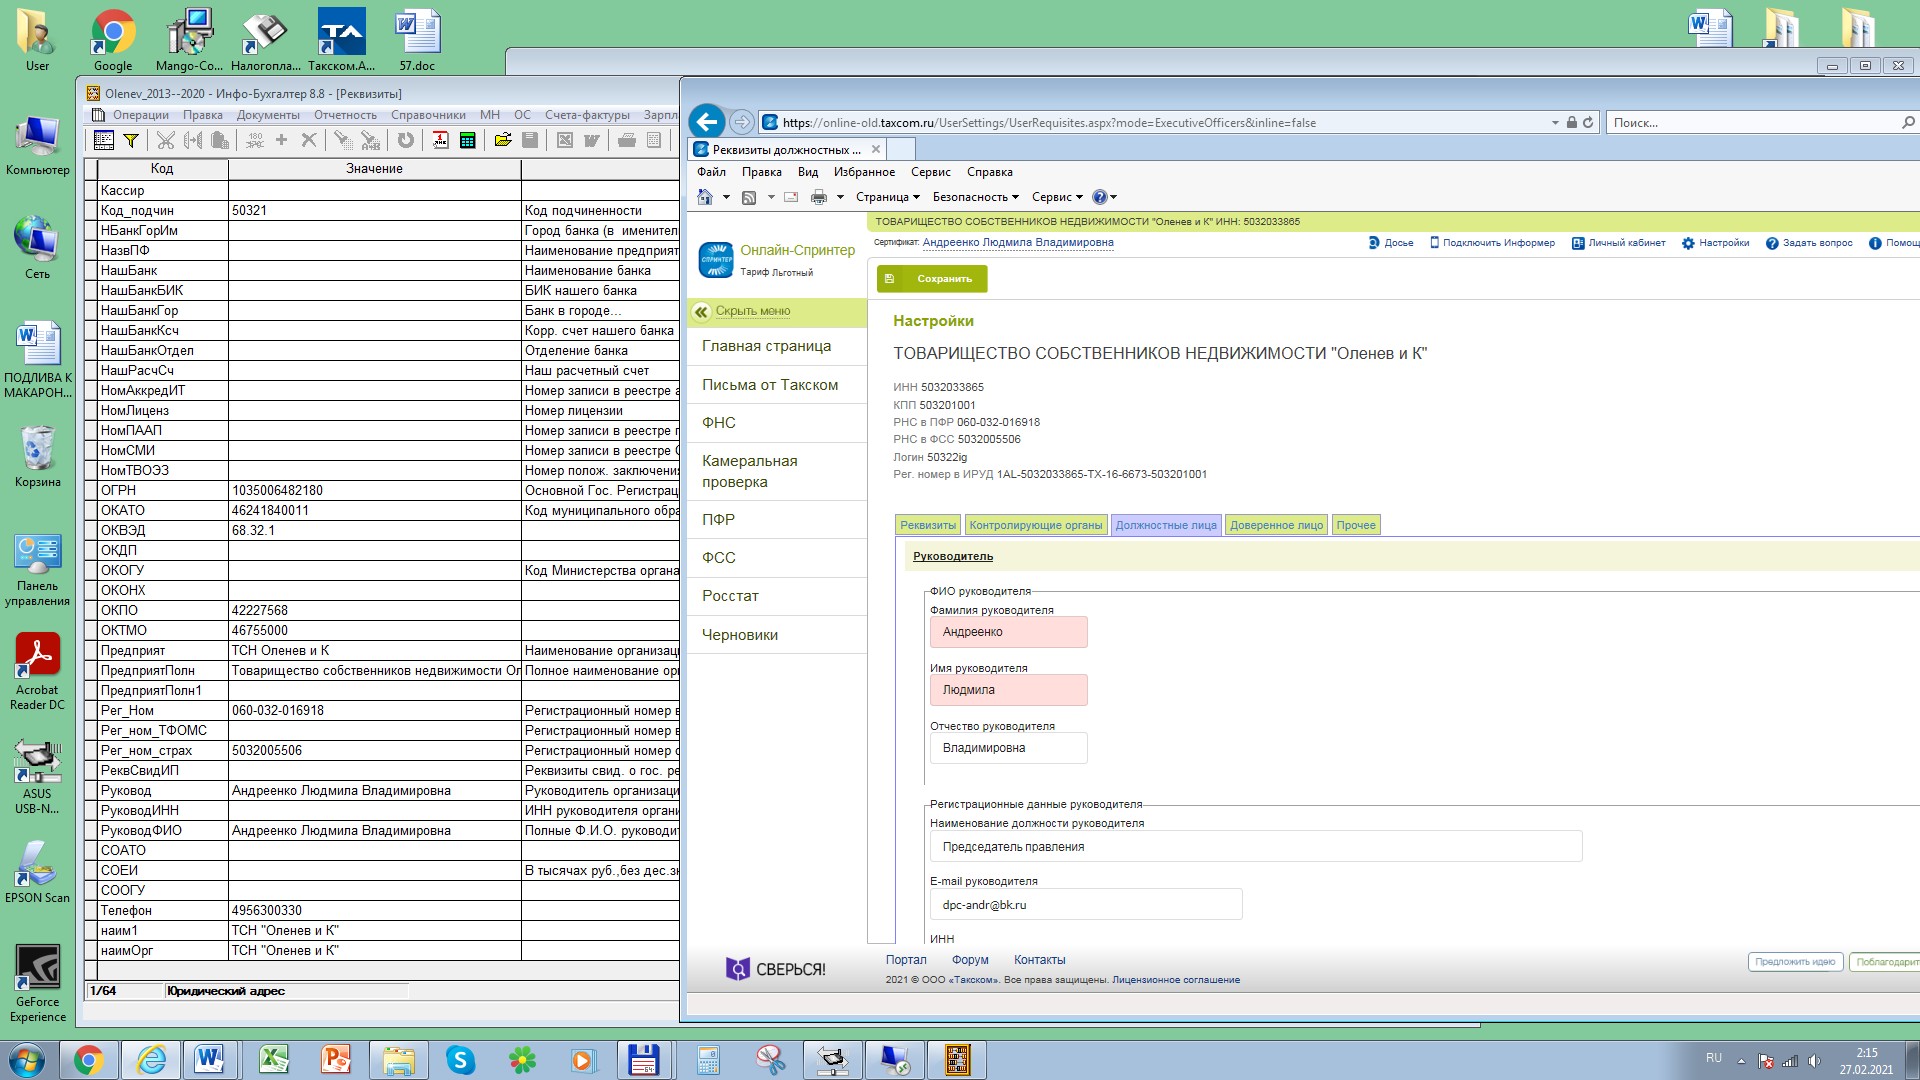Click the Word export W icon in Инфо-Бухгалтер toolbar
This screenshot has width=1920, height=1080.
tap(591, 140)
